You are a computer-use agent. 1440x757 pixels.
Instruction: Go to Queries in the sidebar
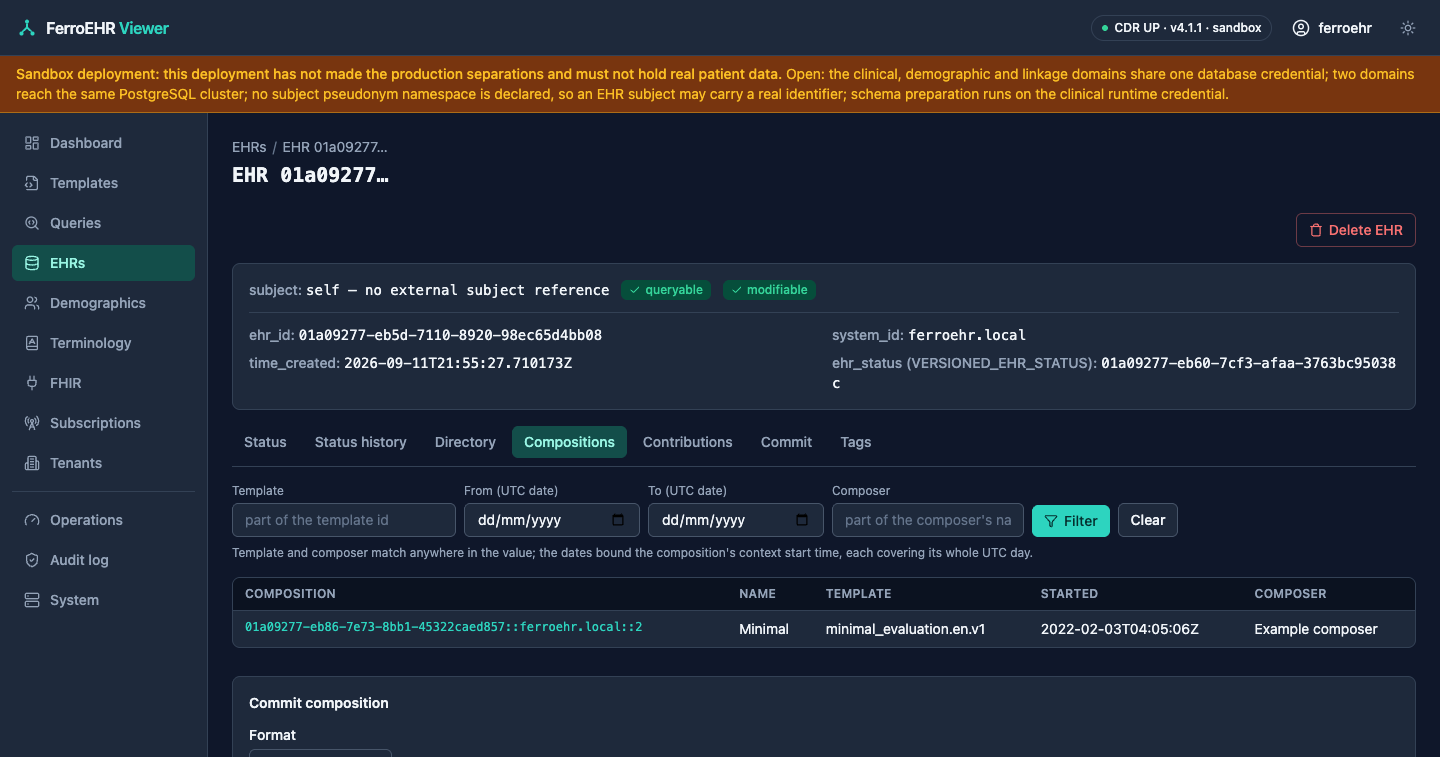click(x=103, y=223)
